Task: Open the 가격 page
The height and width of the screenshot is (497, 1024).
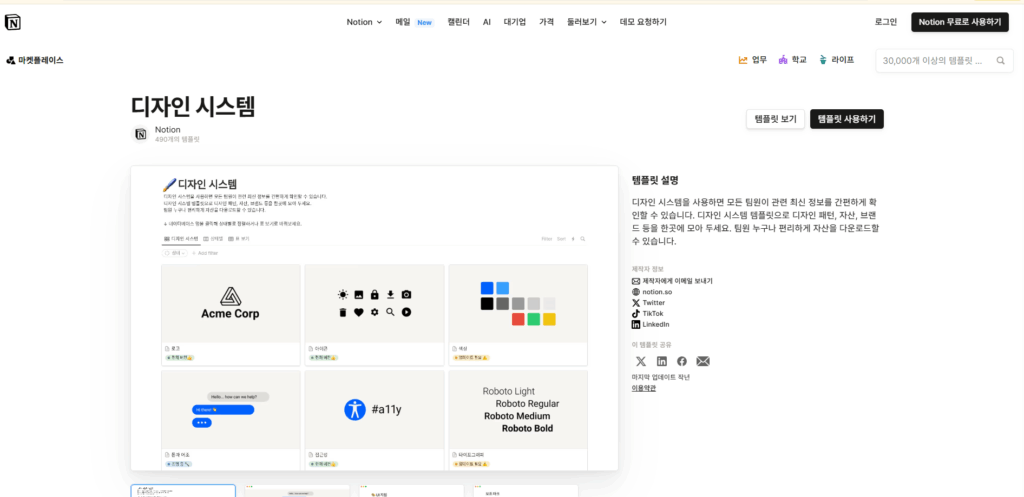Action: [x=546, y=22]
